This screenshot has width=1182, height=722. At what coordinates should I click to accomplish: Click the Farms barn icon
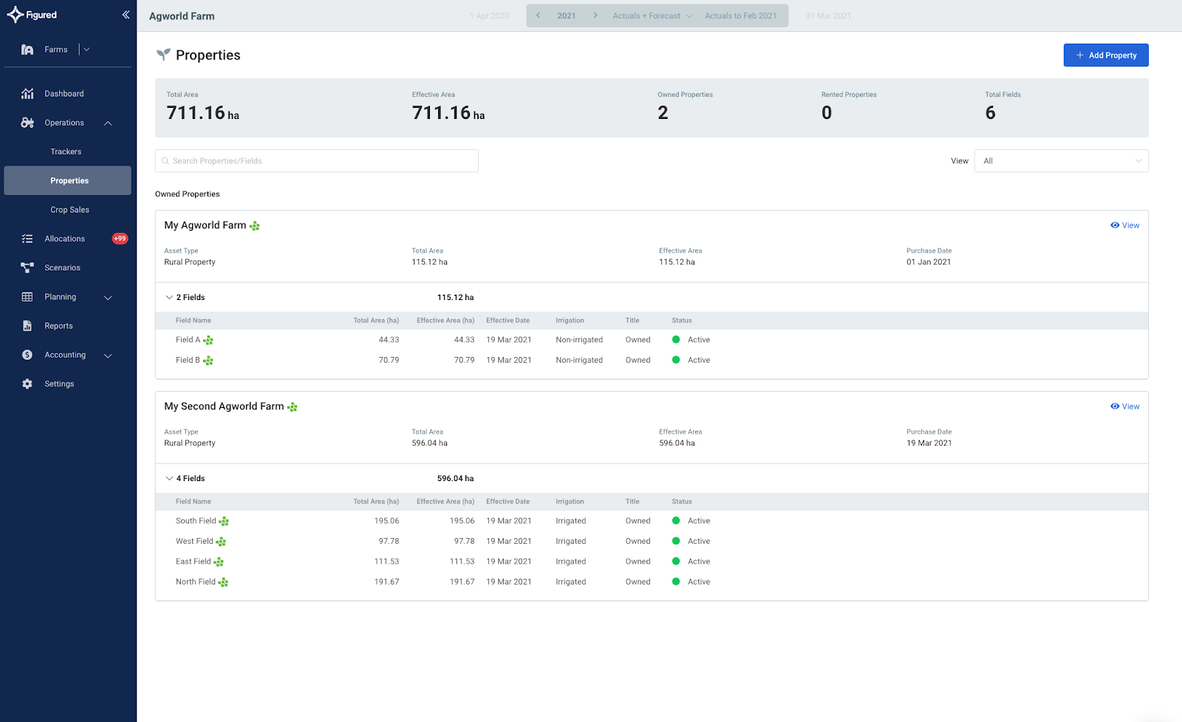pos(27,50)
